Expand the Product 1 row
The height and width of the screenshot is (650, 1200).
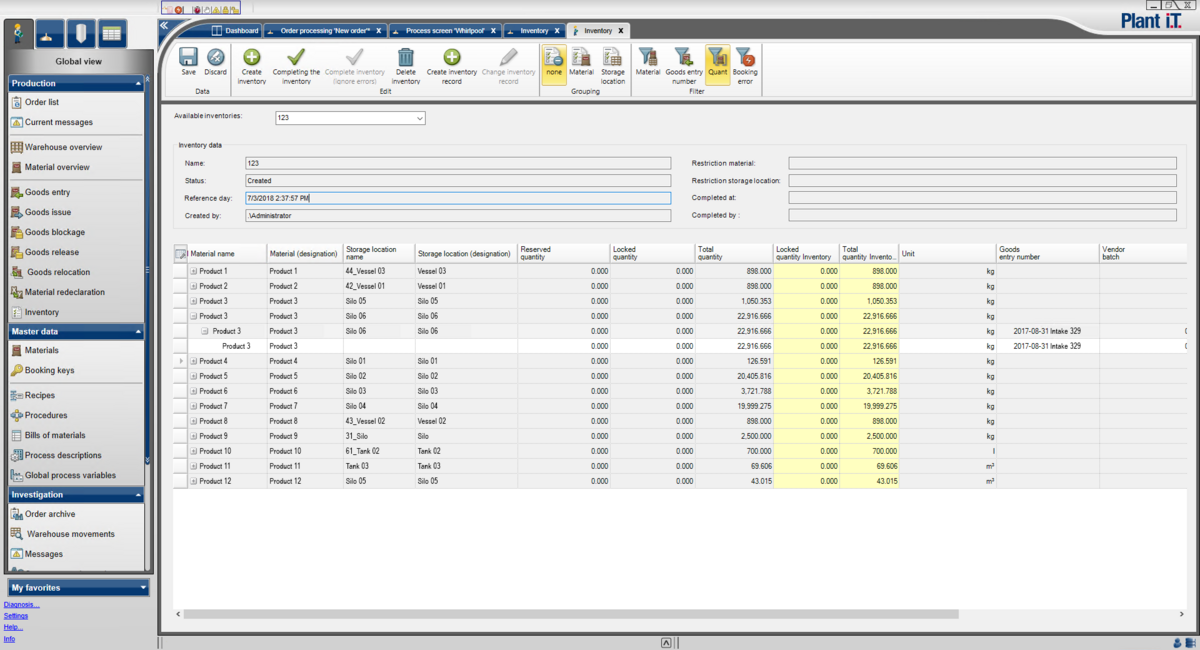click(193, 271)
